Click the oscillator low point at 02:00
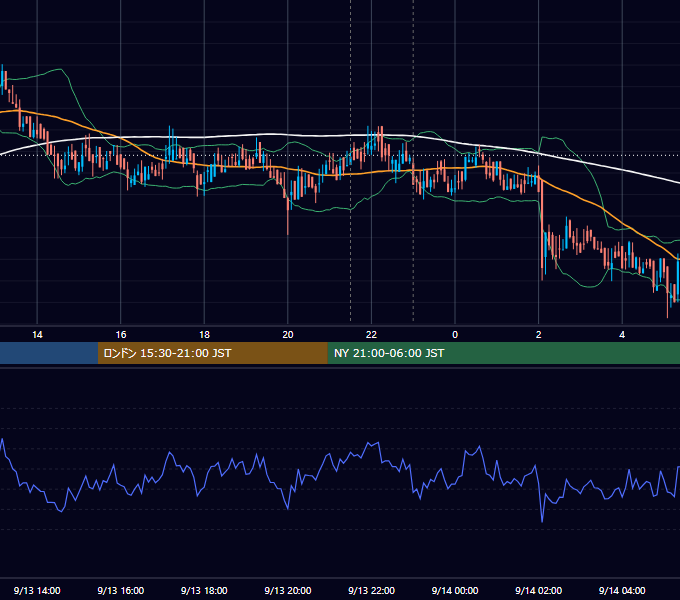680x600 pixels. coord(542,520)
